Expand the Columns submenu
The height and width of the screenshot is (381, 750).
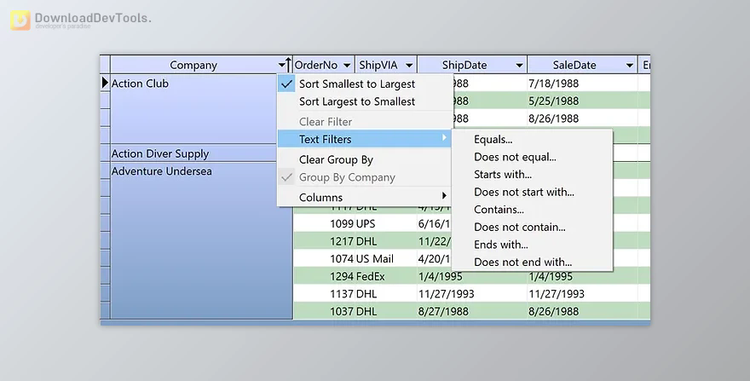[365, 197]
